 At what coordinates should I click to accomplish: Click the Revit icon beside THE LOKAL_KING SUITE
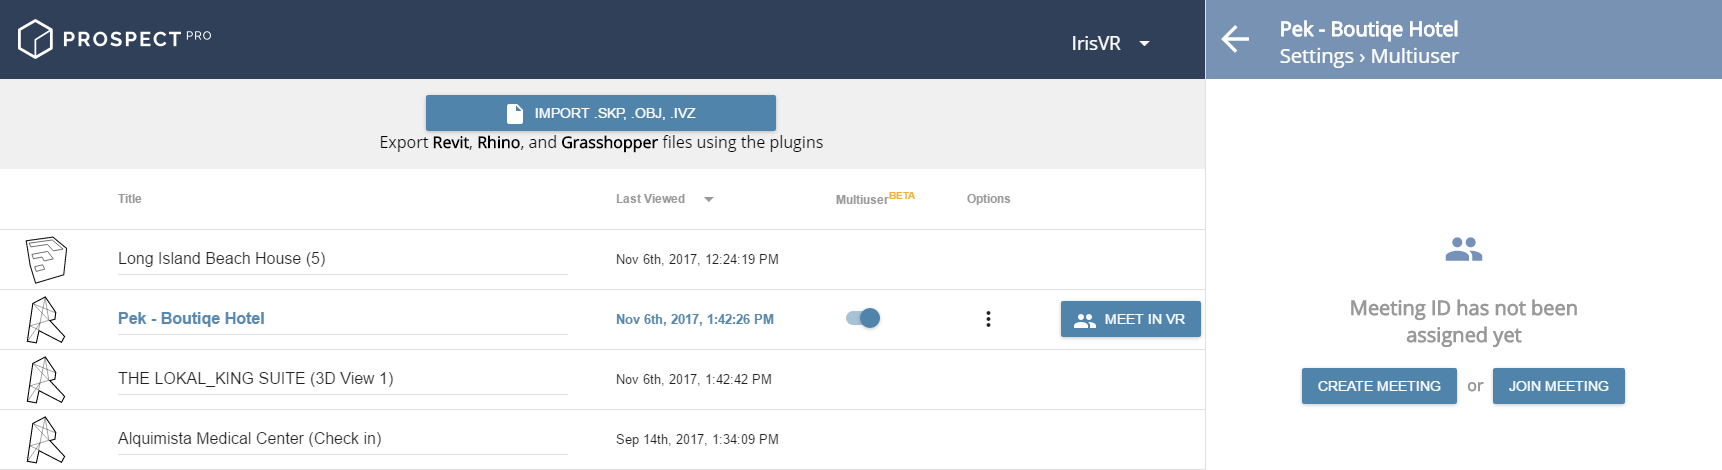[45, 379]
